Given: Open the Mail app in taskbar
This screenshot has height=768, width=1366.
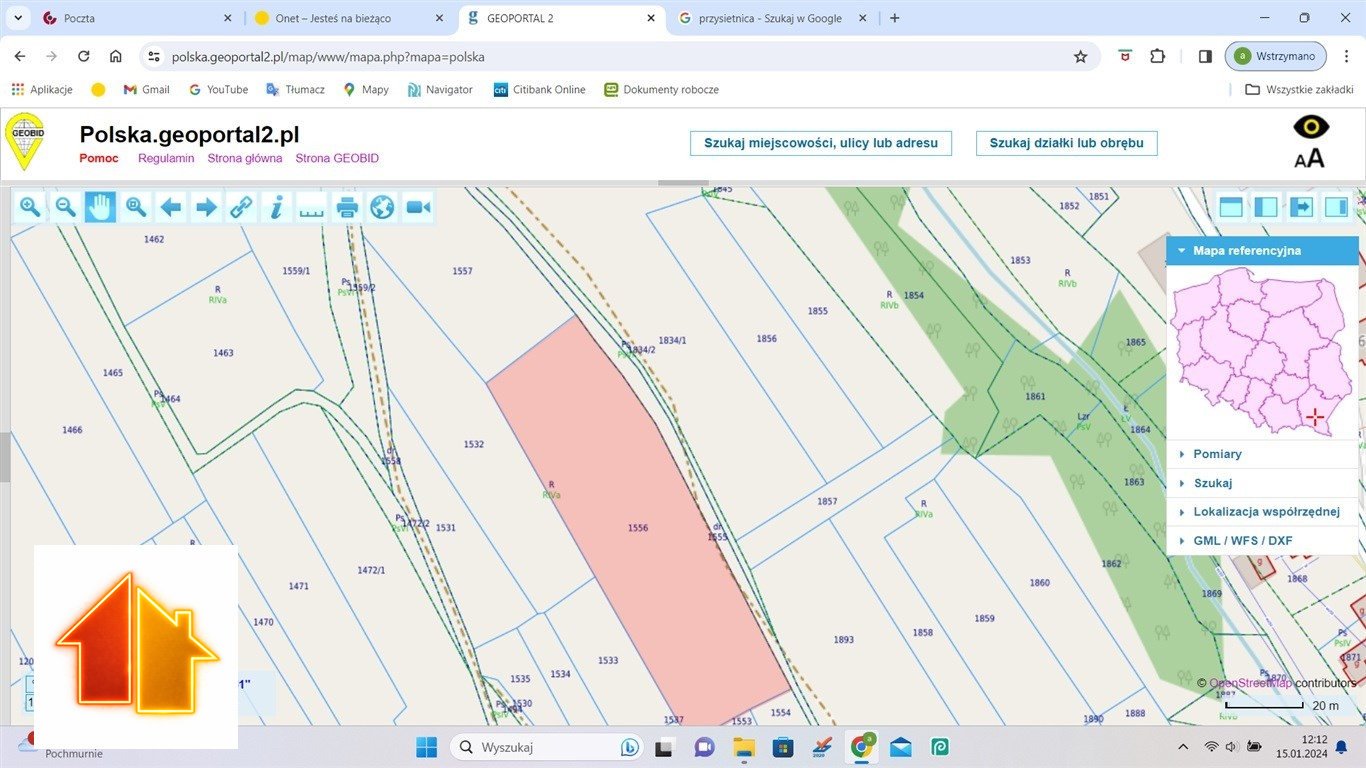Looking at the screenshot, I should pos(900,747).
